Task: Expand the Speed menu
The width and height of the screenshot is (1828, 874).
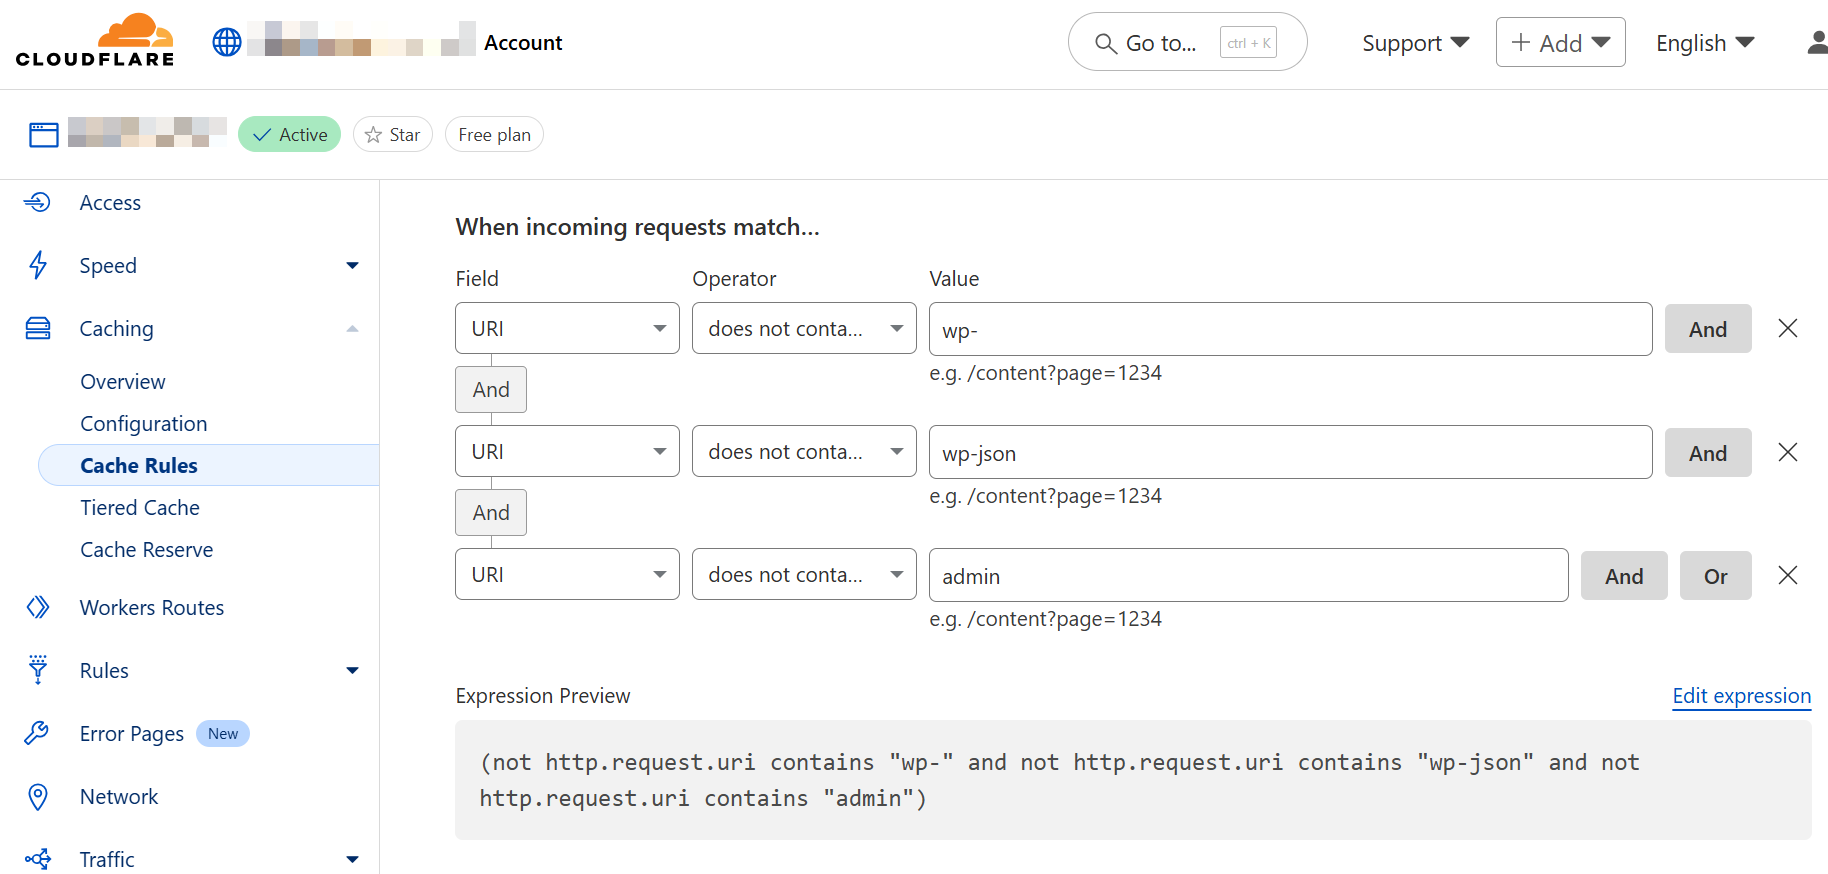Action: [x=352, y=265]
